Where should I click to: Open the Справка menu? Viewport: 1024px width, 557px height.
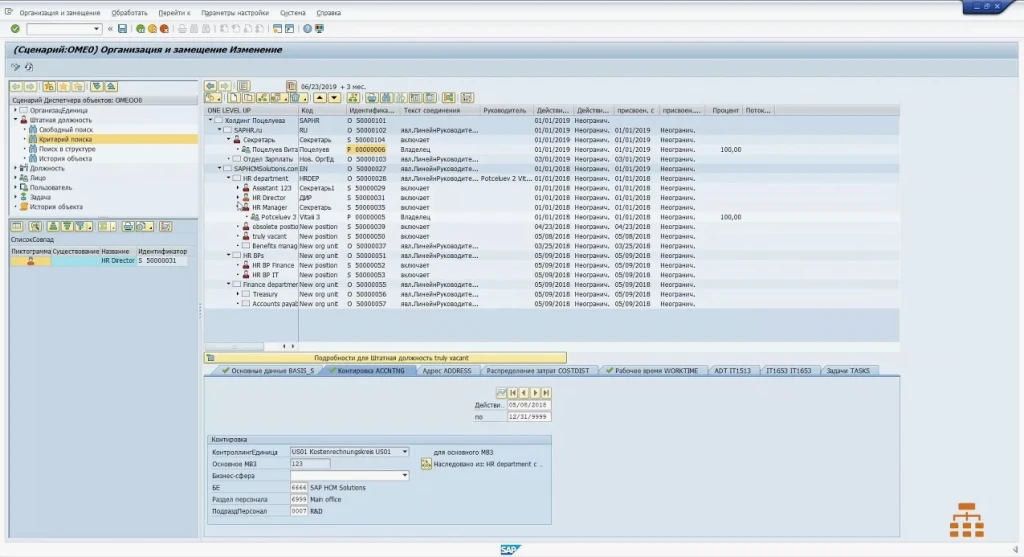(328, 12)
